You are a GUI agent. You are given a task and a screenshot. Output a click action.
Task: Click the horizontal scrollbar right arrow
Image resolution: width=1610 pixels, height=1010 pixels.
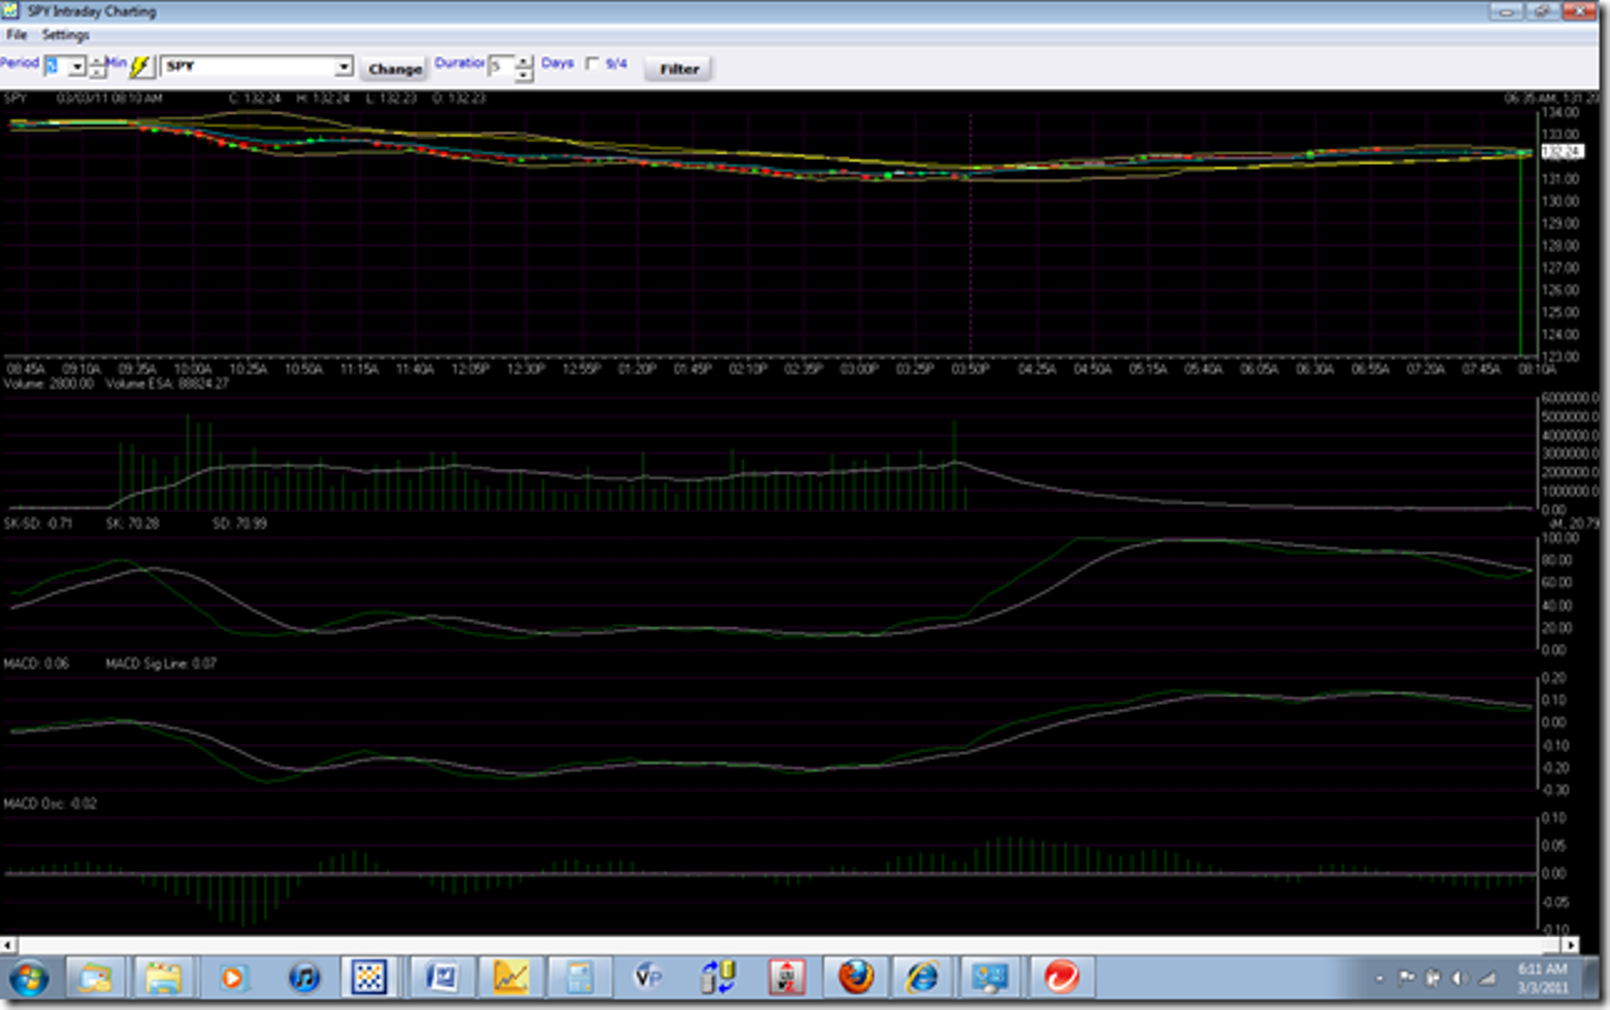pos(1571,944)
